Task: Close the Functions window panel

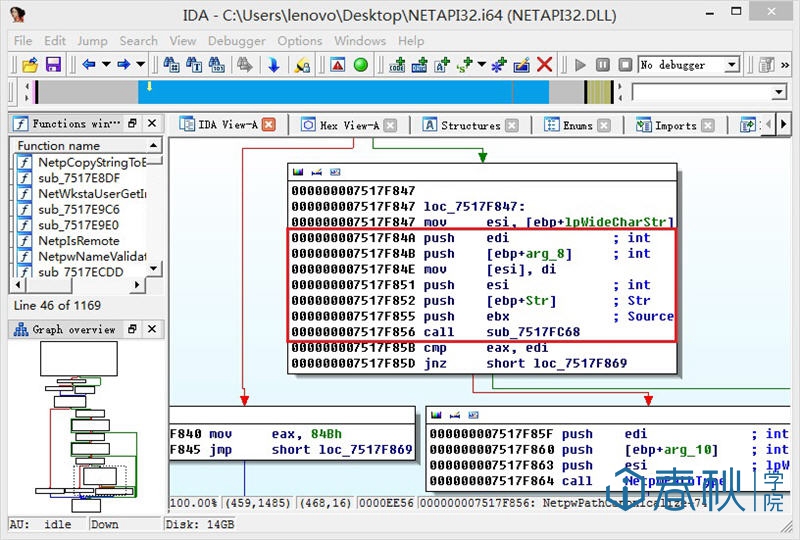Action: click(152, 123)
